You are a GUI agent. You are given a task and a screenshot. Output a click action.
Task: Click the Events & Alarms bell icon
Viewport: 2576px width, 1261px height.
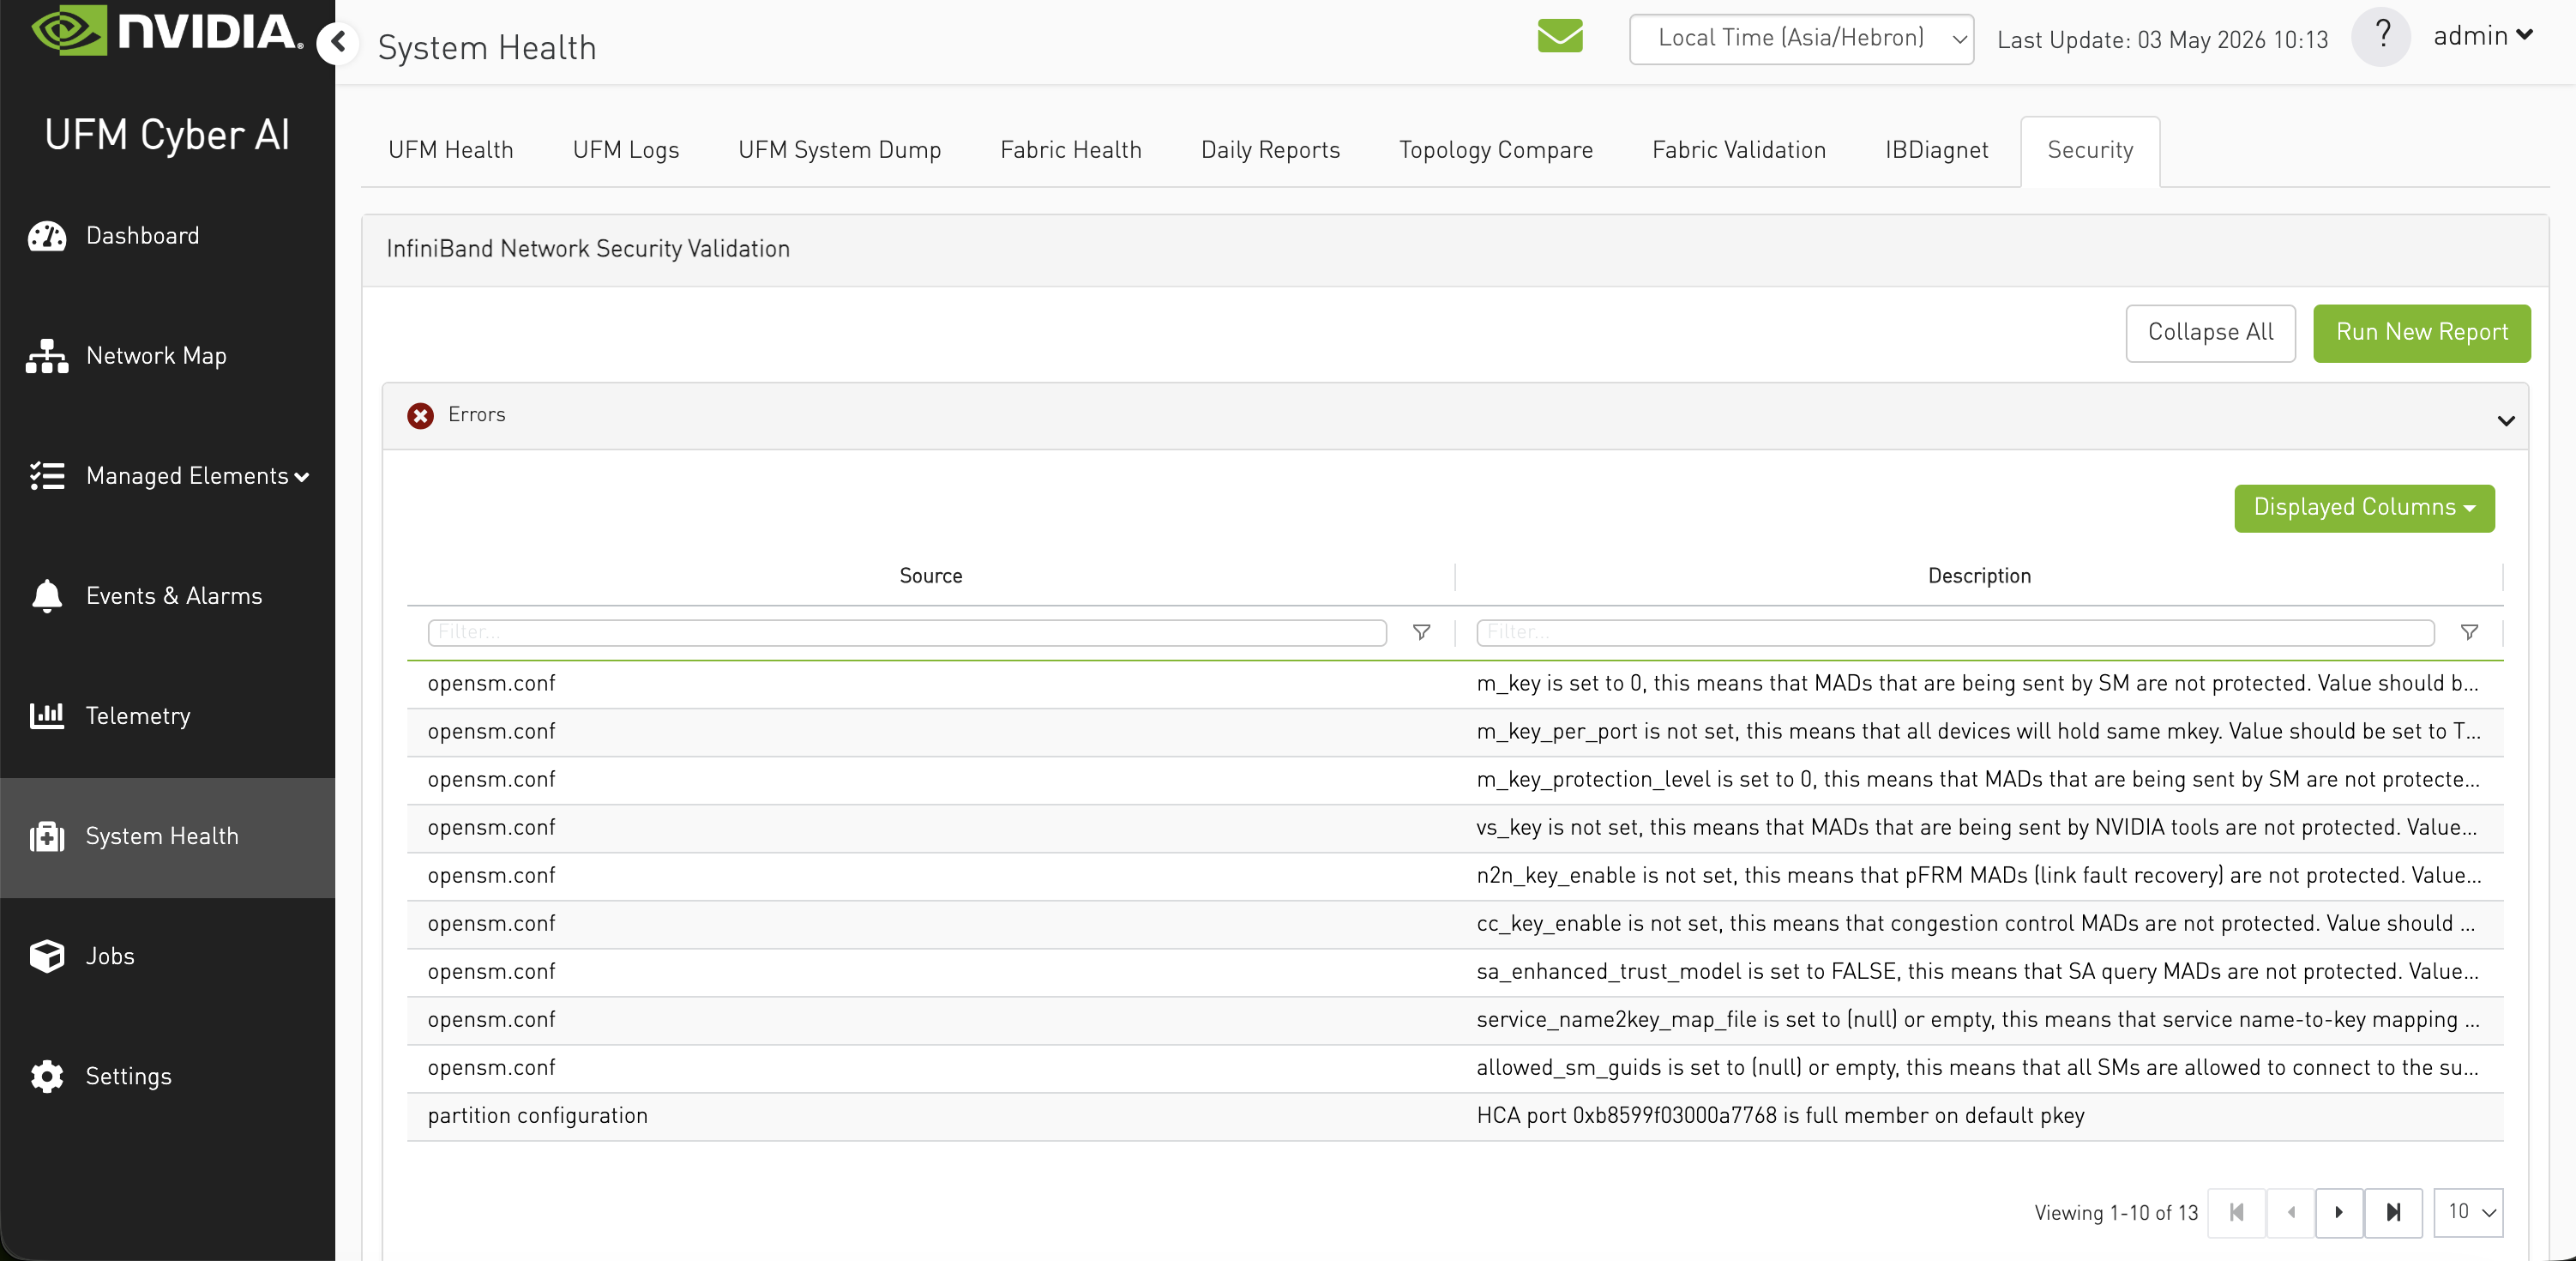[47, 596]
